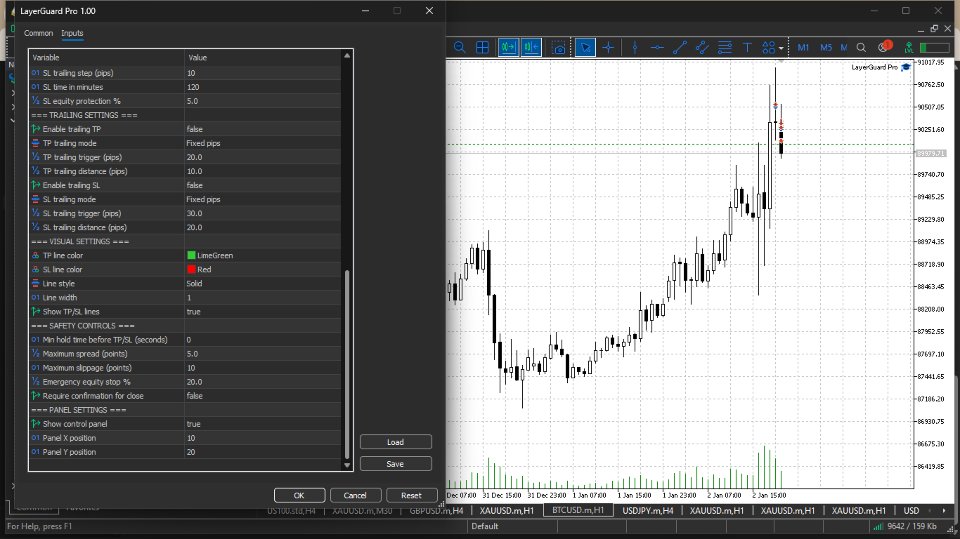The width and height of the screenshot is (960, 539).
Task: Click the Load button
Action: 396,442
